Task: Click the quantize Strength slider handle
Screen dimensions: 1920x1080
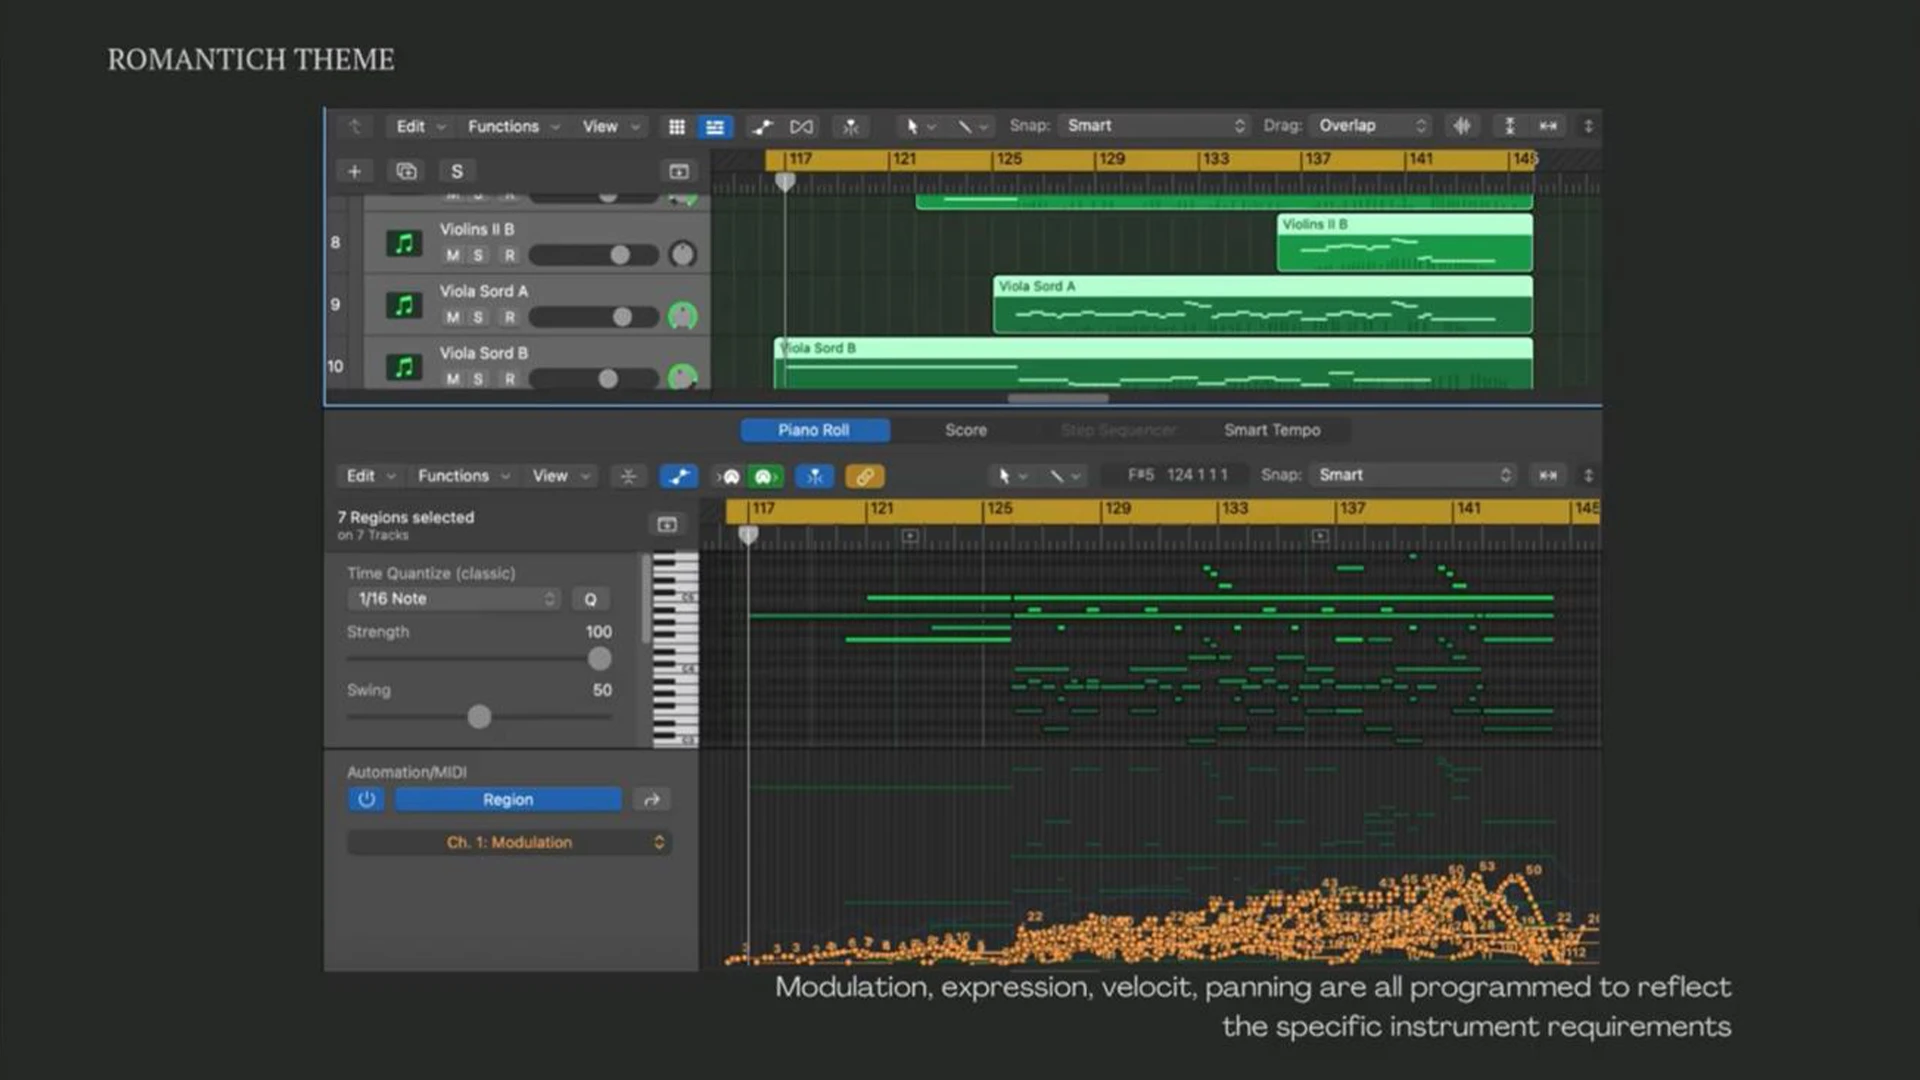Action: [599, 658]
